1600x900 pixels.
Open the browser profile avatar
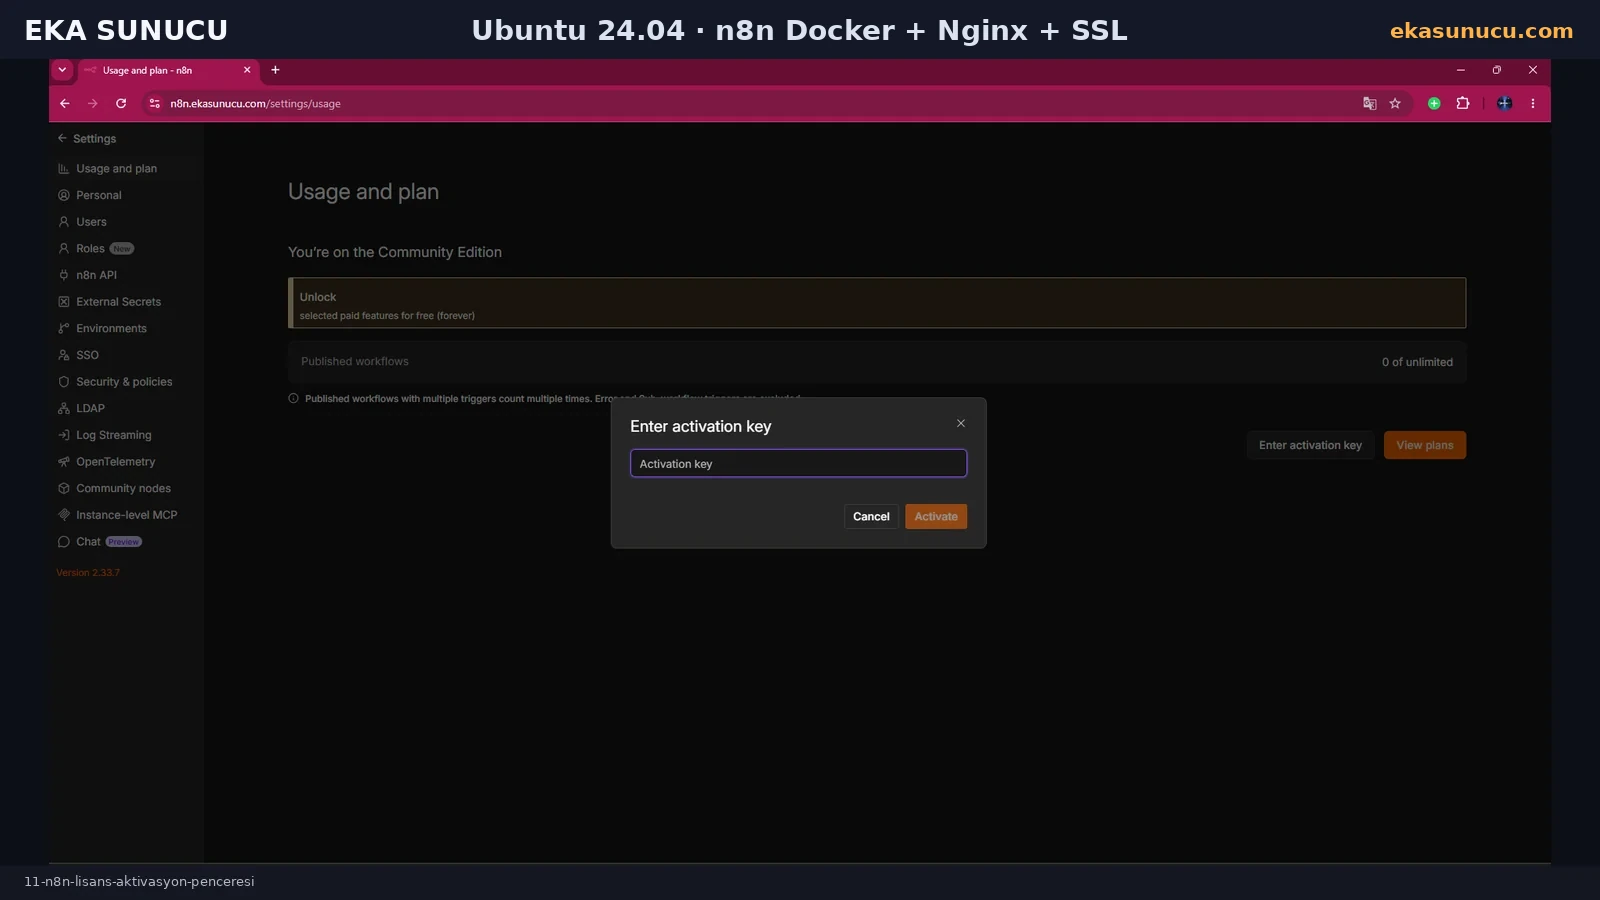1504,103
